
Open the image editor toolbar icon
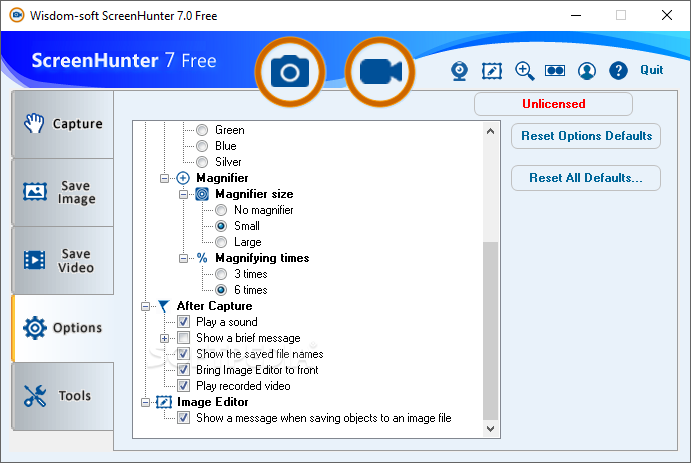(x=492, y=70)
